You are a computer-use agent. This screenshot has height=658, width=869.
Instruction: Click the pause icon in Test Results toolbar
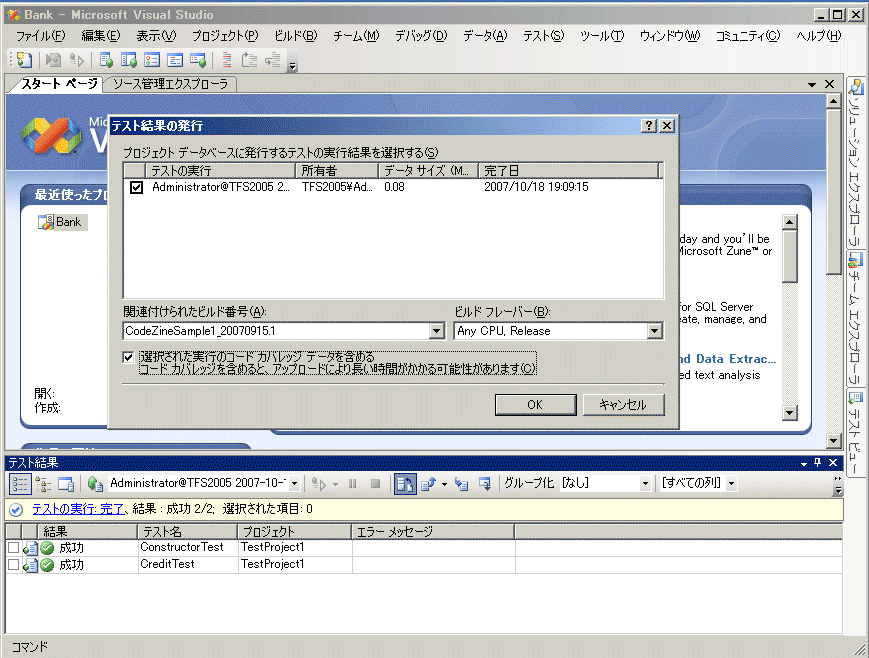point(352,484)
